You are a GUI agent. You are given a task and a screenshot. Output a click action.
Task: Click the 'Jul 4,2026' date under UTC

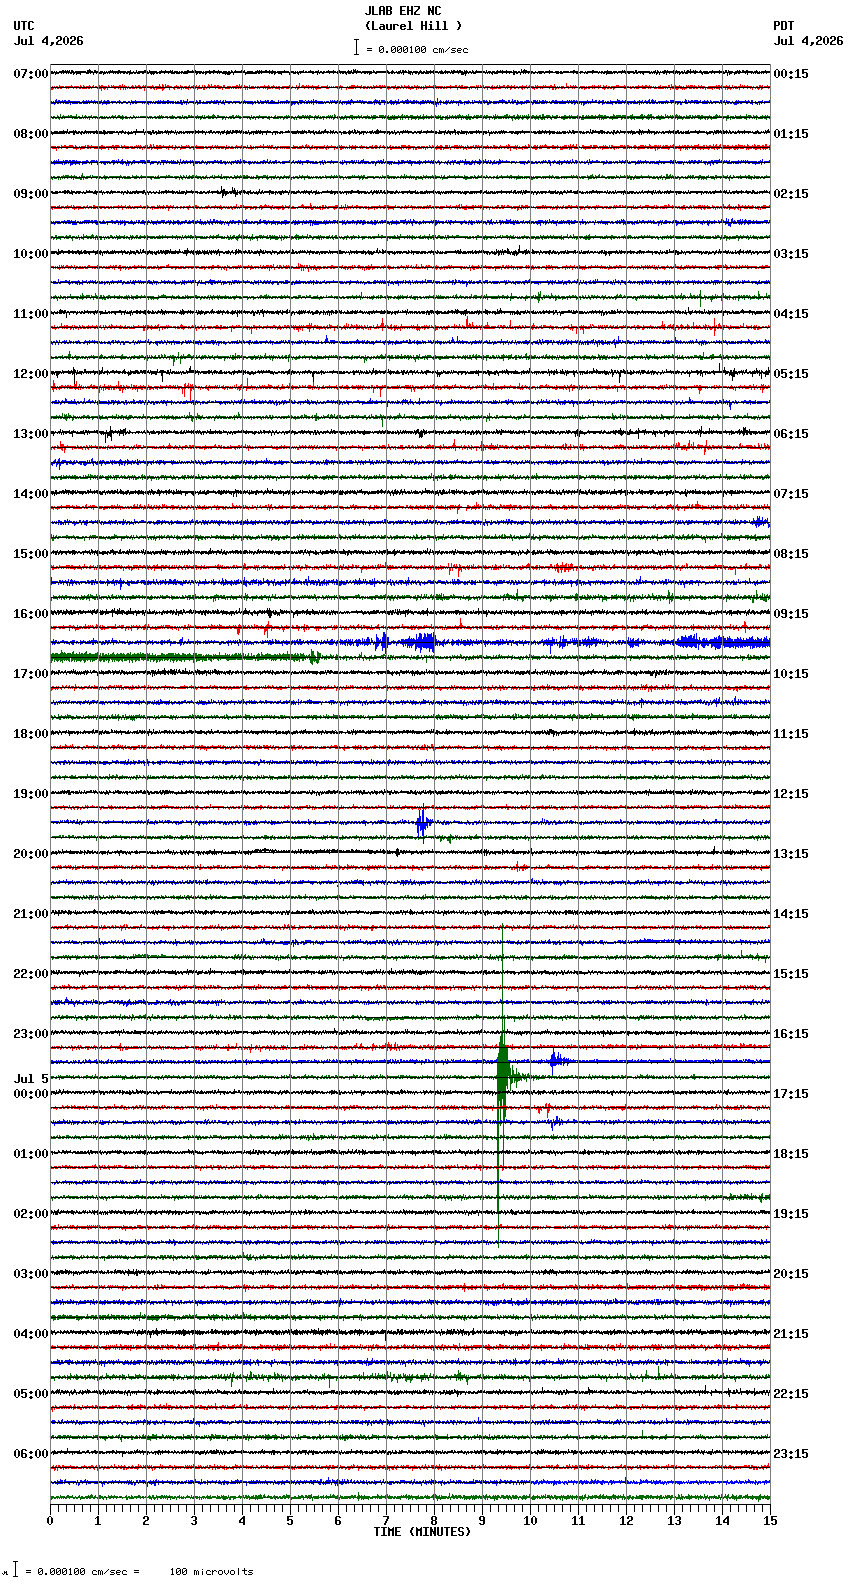[49, 41]
